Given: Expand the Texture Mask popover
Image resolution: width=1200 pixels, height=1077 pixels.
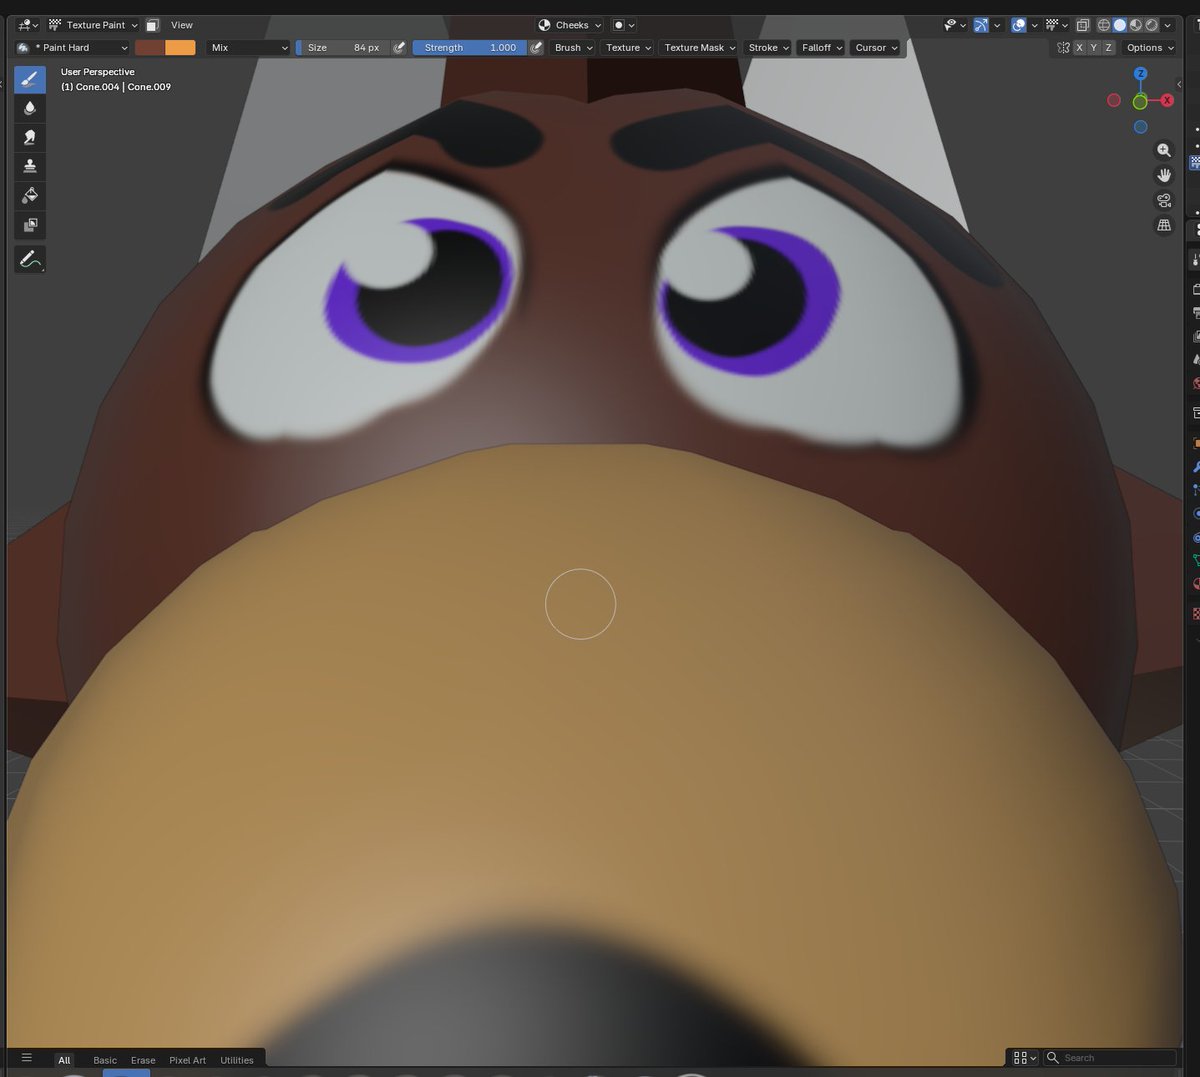Looking at the screenshot, I should point(700,47).
